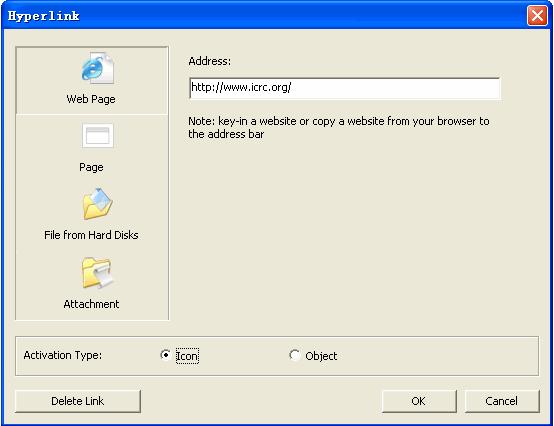Close the Hyperlink dialog window
Viewport: 554px width, 426px height.
[537, 16]
